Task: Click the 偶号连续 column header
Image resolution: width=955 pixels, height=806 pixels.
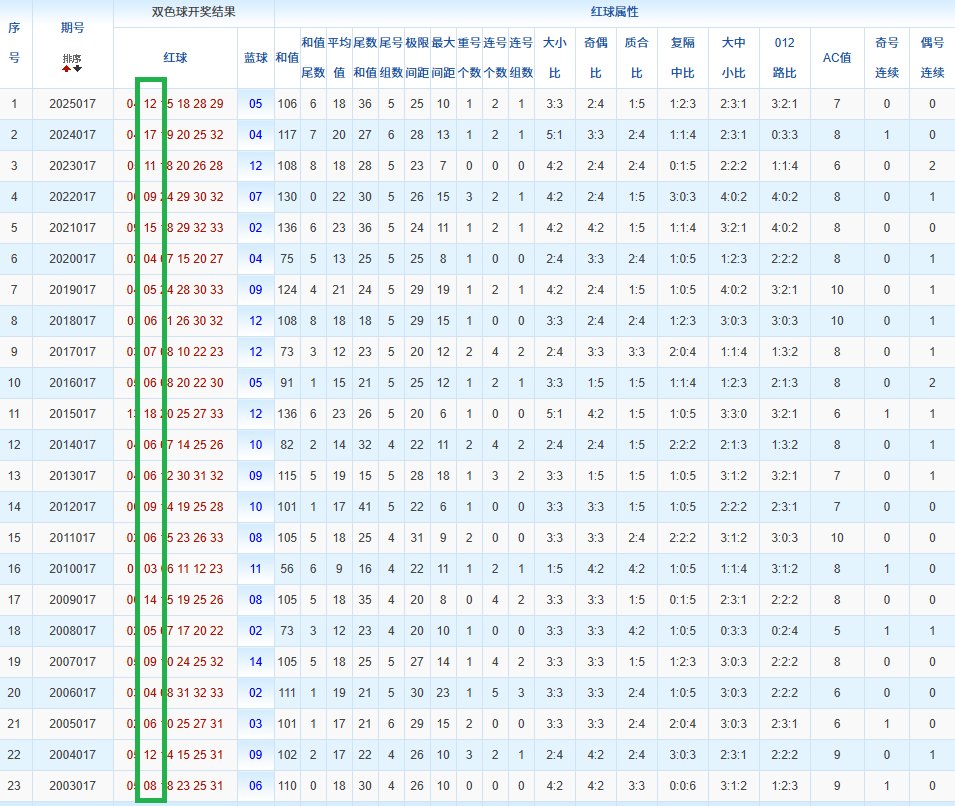Action: coord(932,57)
